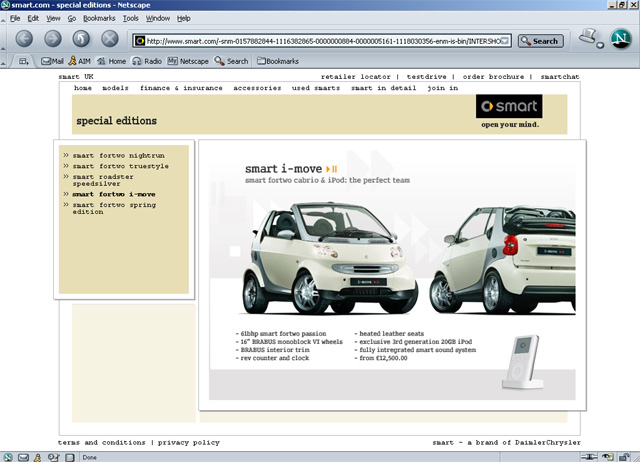
Task: Click the site icon in the address bar
Action: coord(140,41)
